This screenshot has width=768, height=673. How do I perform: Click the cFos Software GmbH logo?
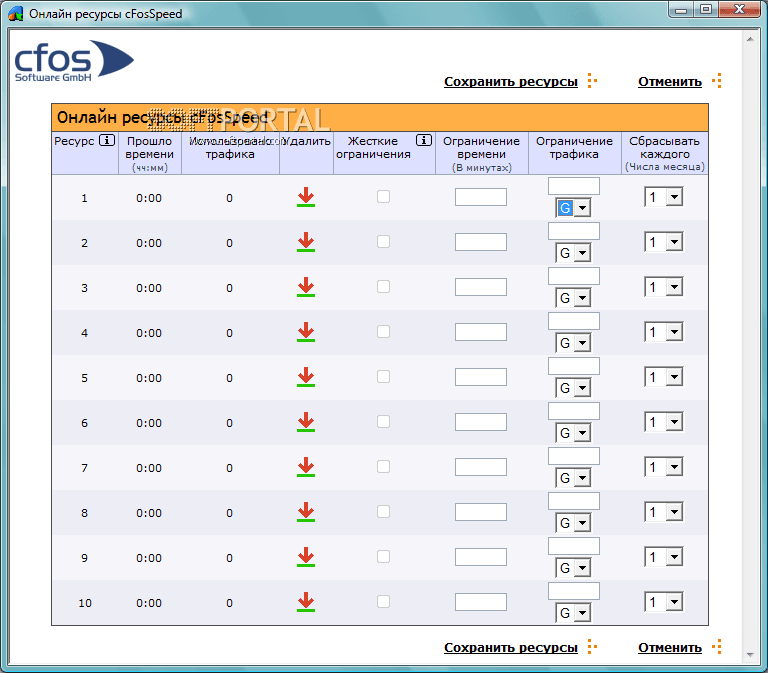pos(73,61)
